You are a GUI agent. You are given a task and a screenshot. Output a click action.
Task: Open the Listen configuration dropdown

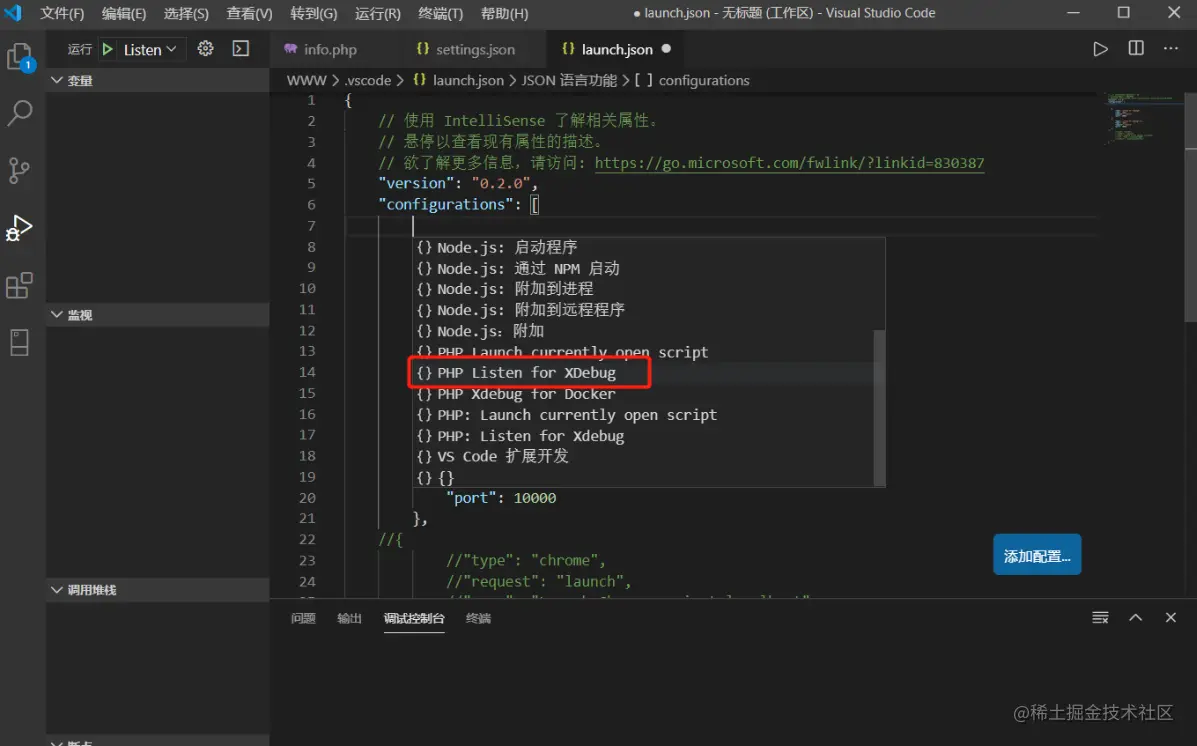tap(150, 49)
